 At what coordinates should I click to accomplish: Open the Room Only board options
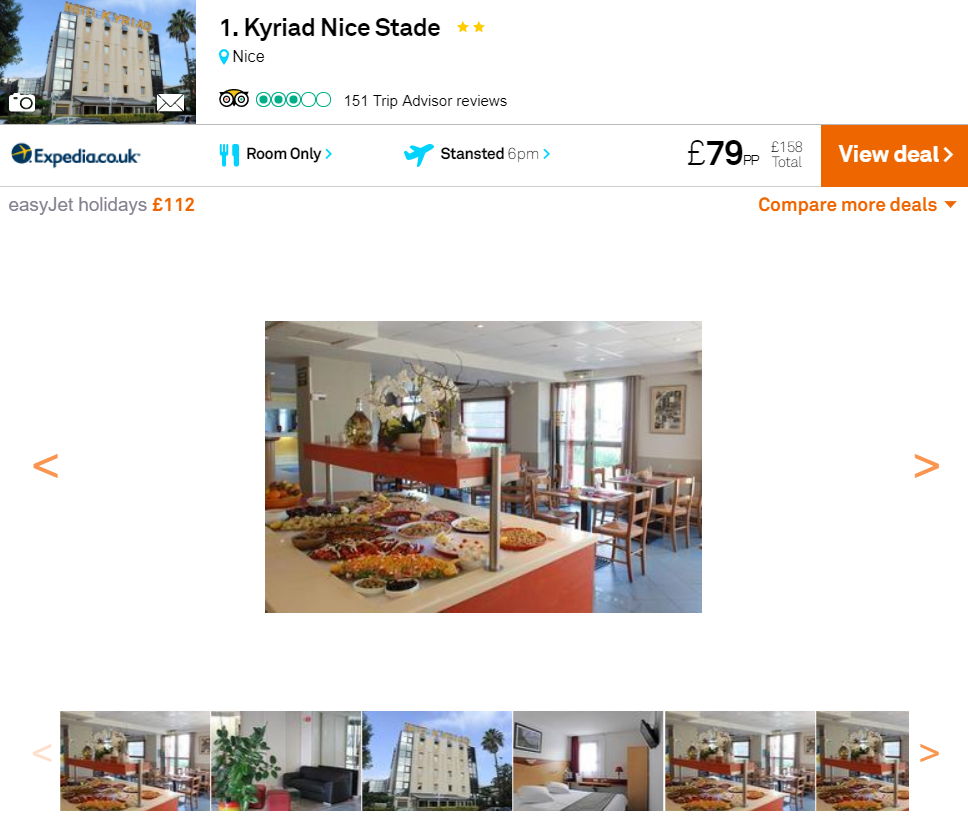289,154
